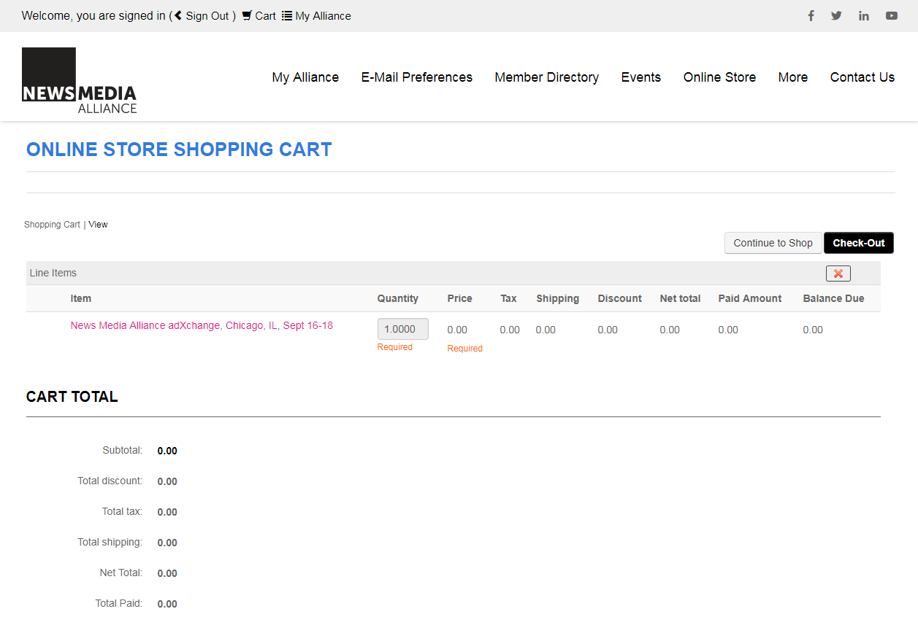Expand the More menu
Image resolution: width=918 pixels, height=617 pixels.
tap(793, 77)
